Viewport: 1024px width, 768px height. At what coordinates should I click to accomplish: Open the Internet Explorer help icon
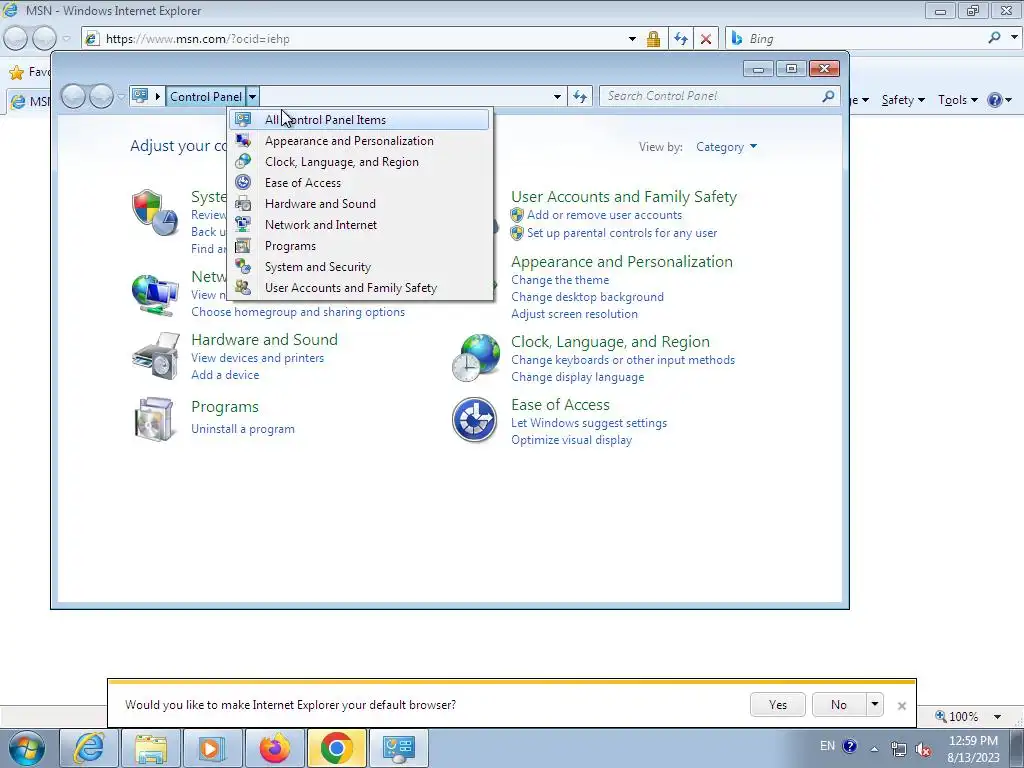pos(995,100)
